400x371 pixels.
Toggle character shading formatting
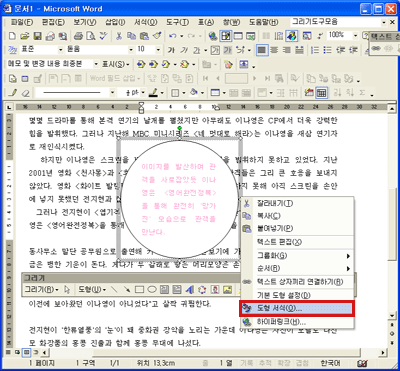(x=228, y=50)
